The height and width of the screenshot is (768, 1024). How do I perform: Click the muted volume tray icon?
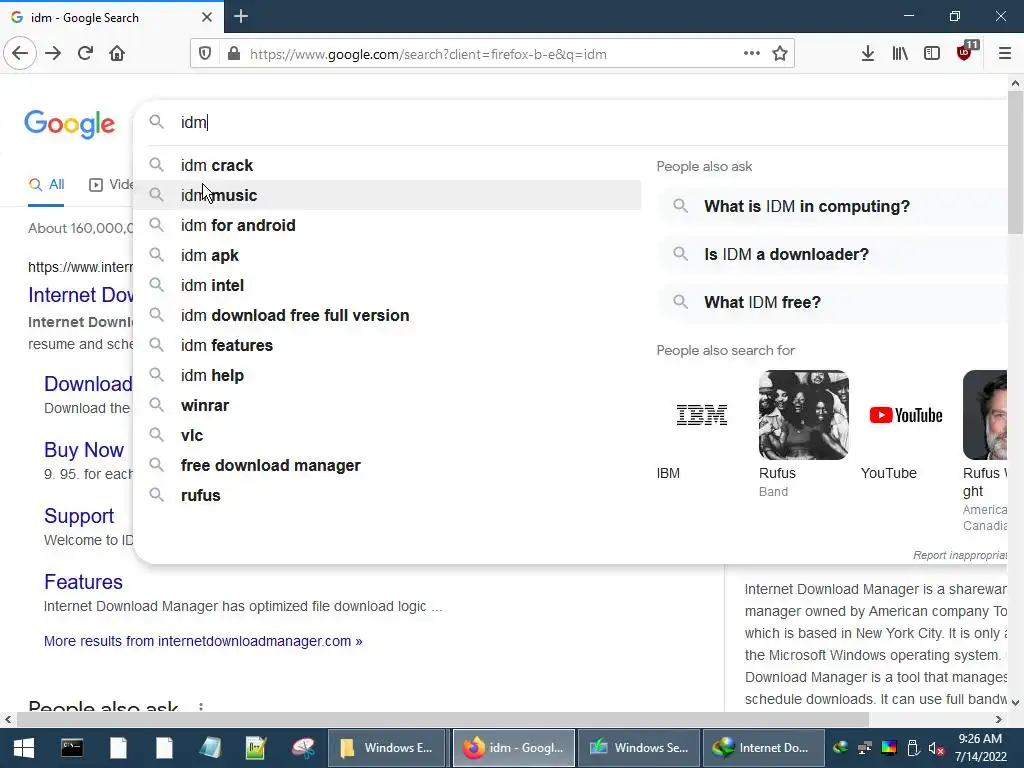[x=937, y=748]
